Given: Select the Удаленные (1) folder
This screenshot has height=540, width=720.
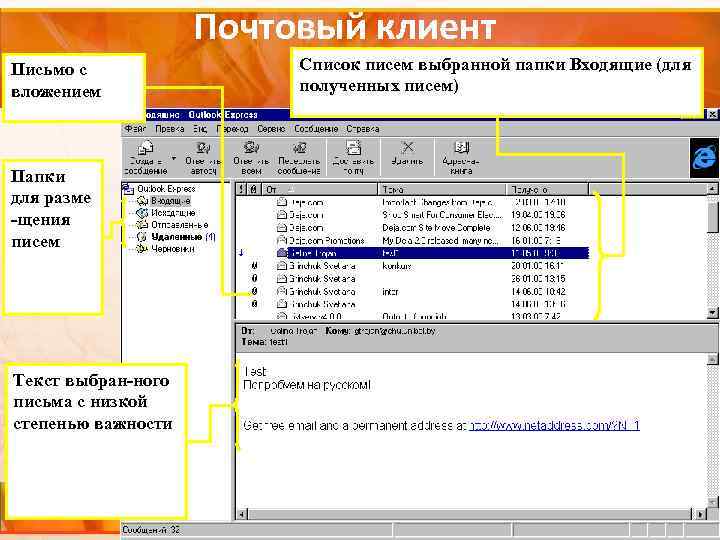Looking at the screenshot, I should tap(183, 236).
